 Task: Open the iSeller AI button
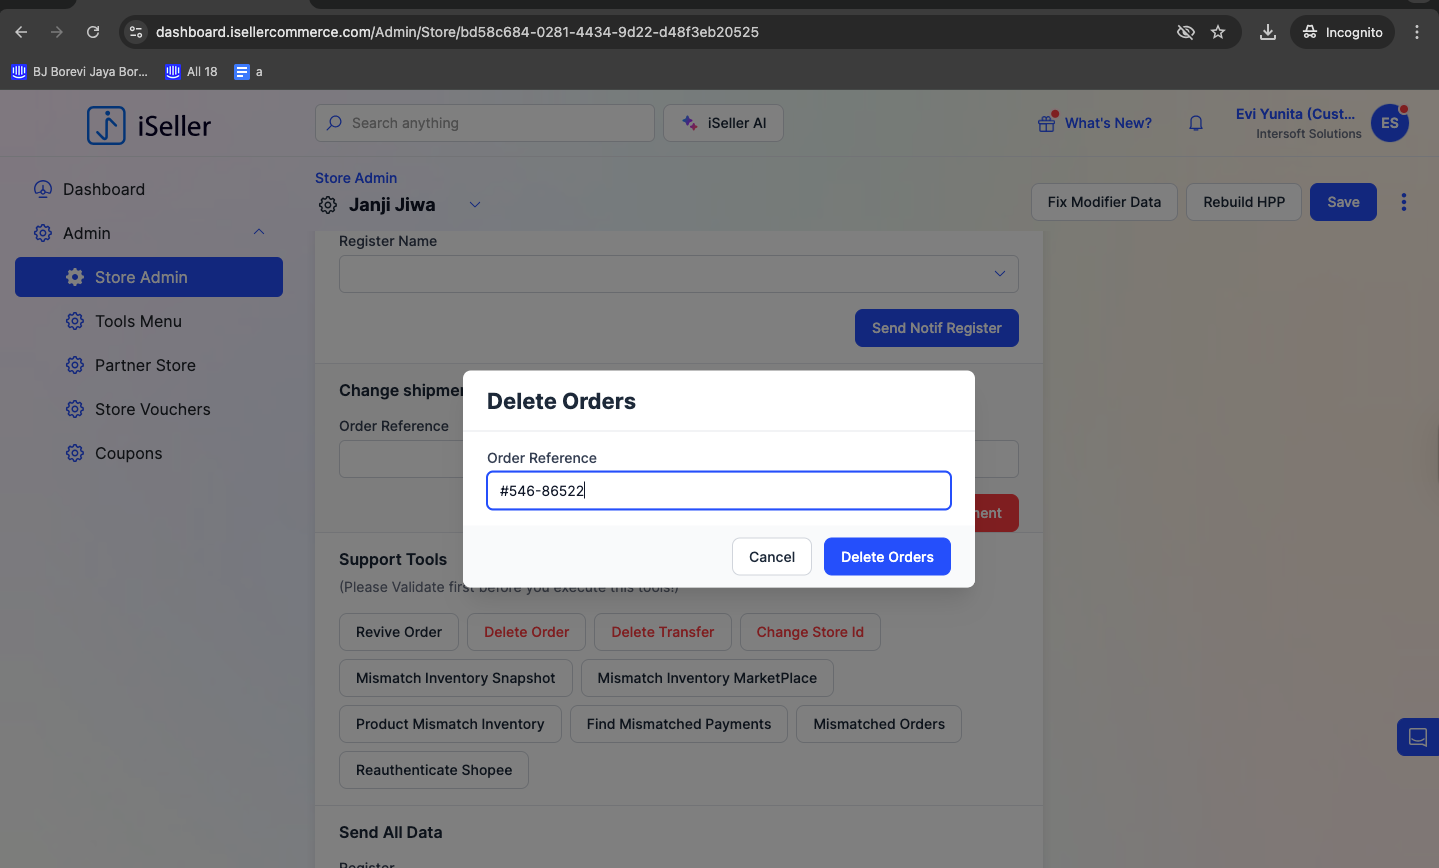[723, 123]
